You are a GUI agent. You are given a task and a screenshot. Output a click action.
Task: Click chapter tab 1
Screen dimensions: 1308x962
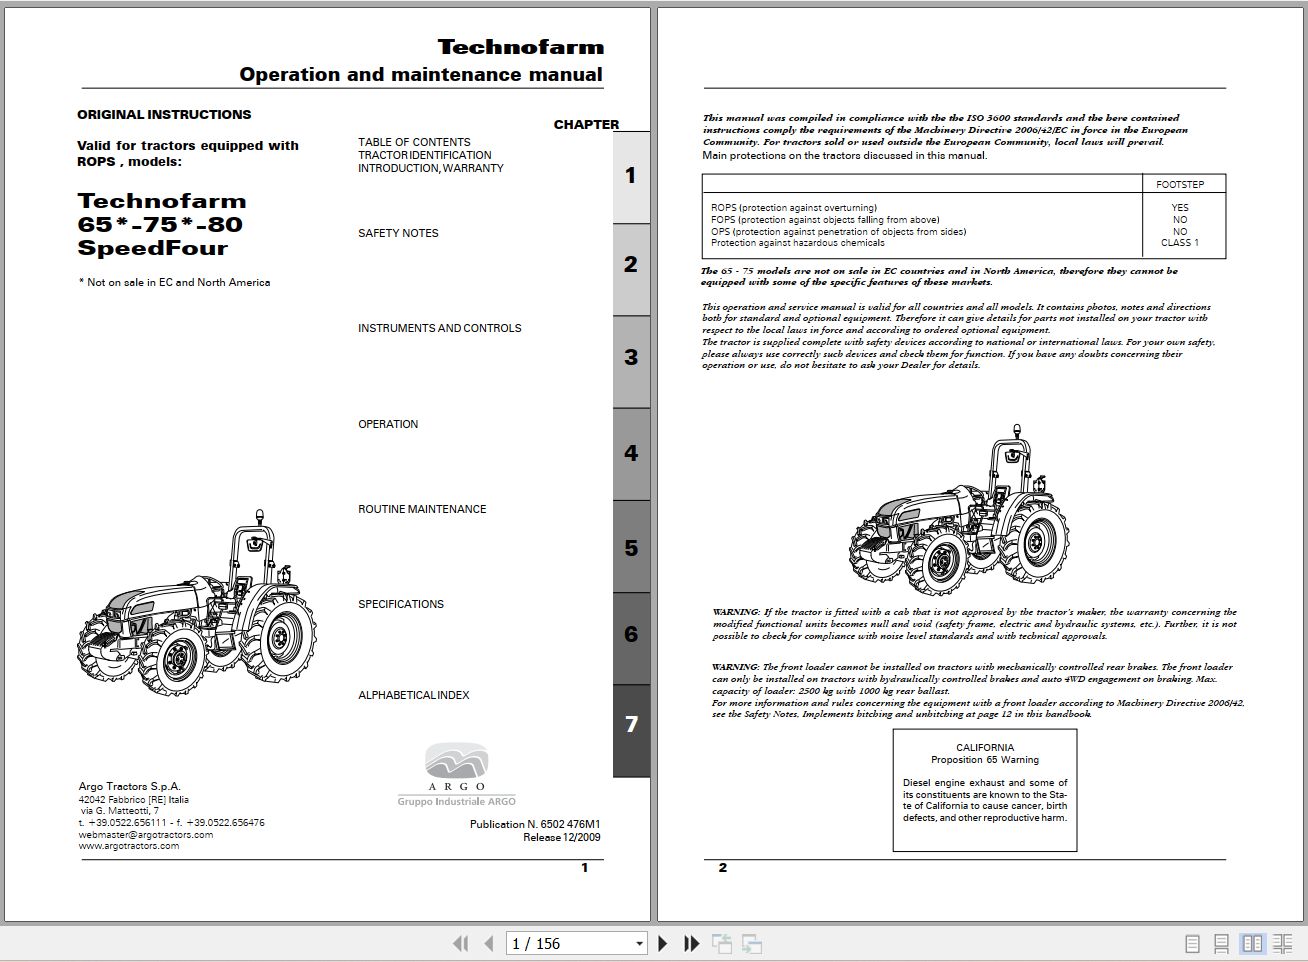(x=631, y=176)
